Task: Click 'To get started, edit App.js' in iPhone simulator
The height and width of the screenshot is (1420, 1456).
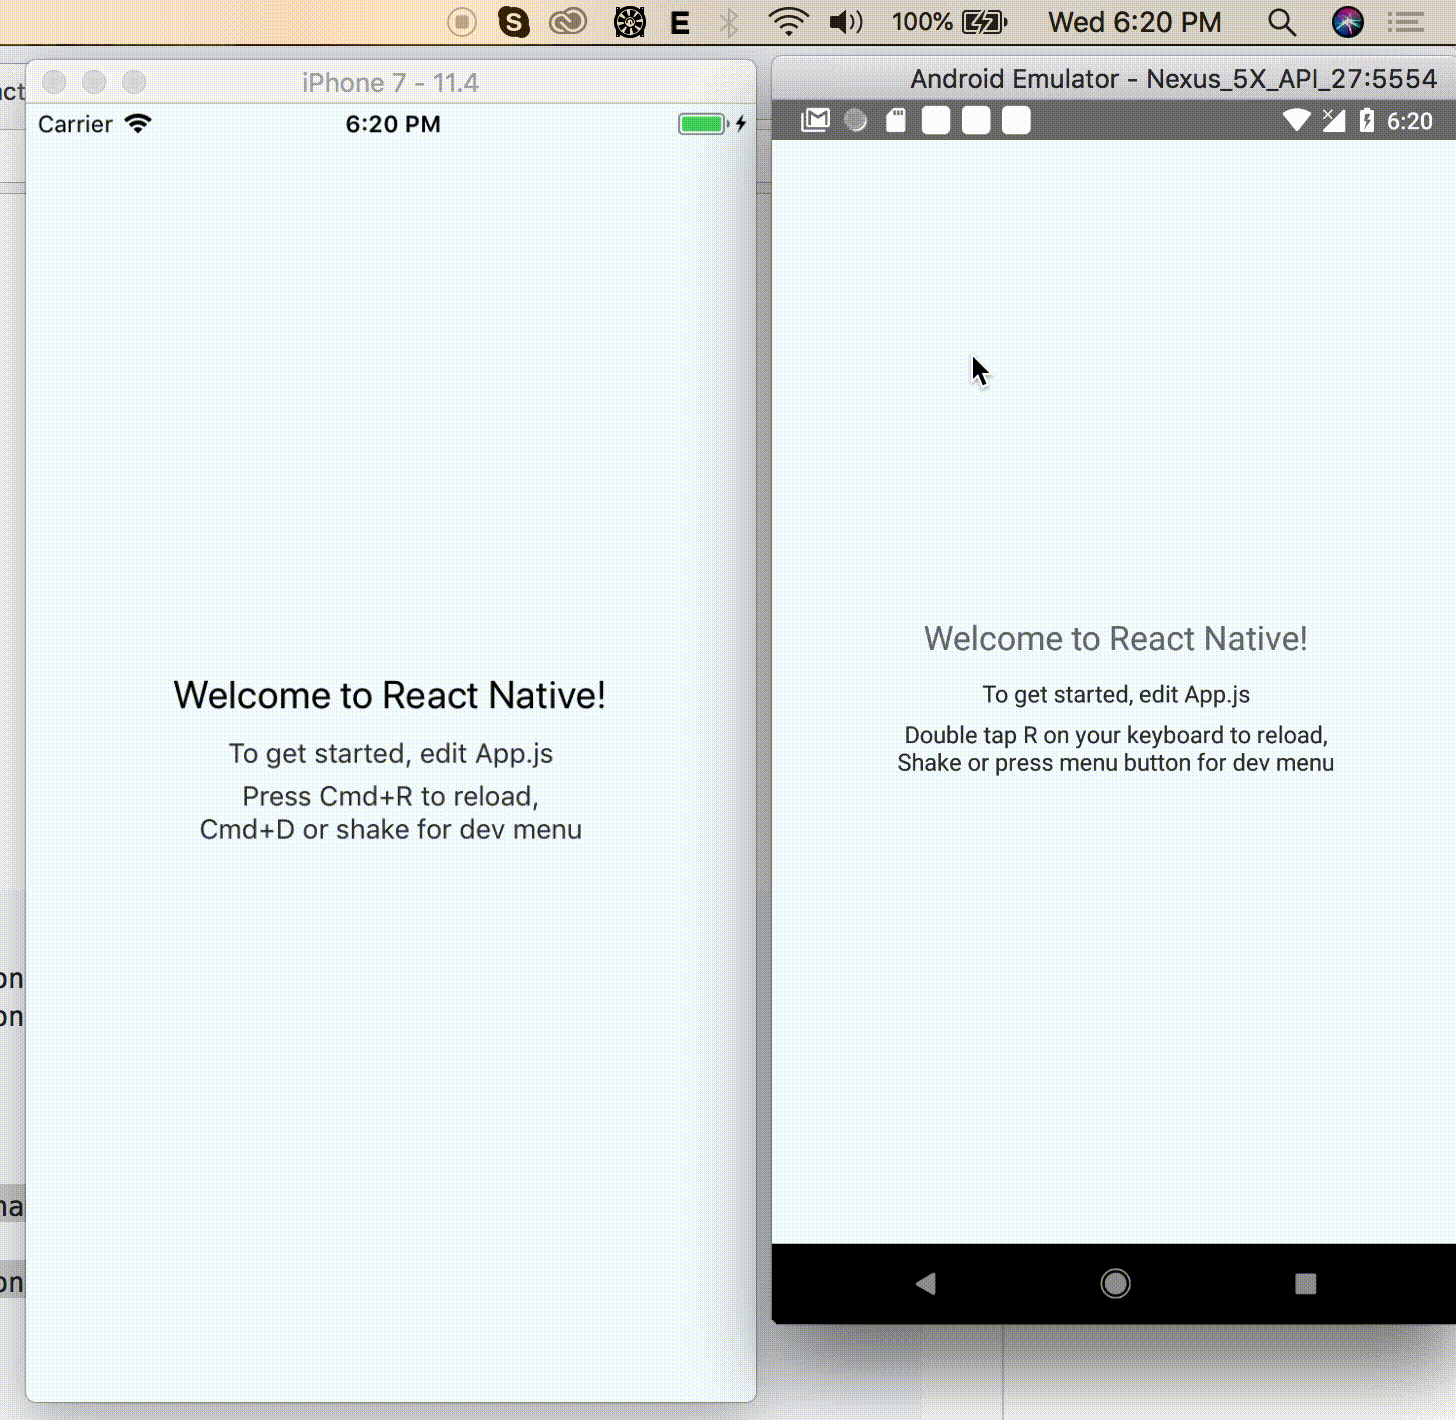Action: click(x=391, y=753)
